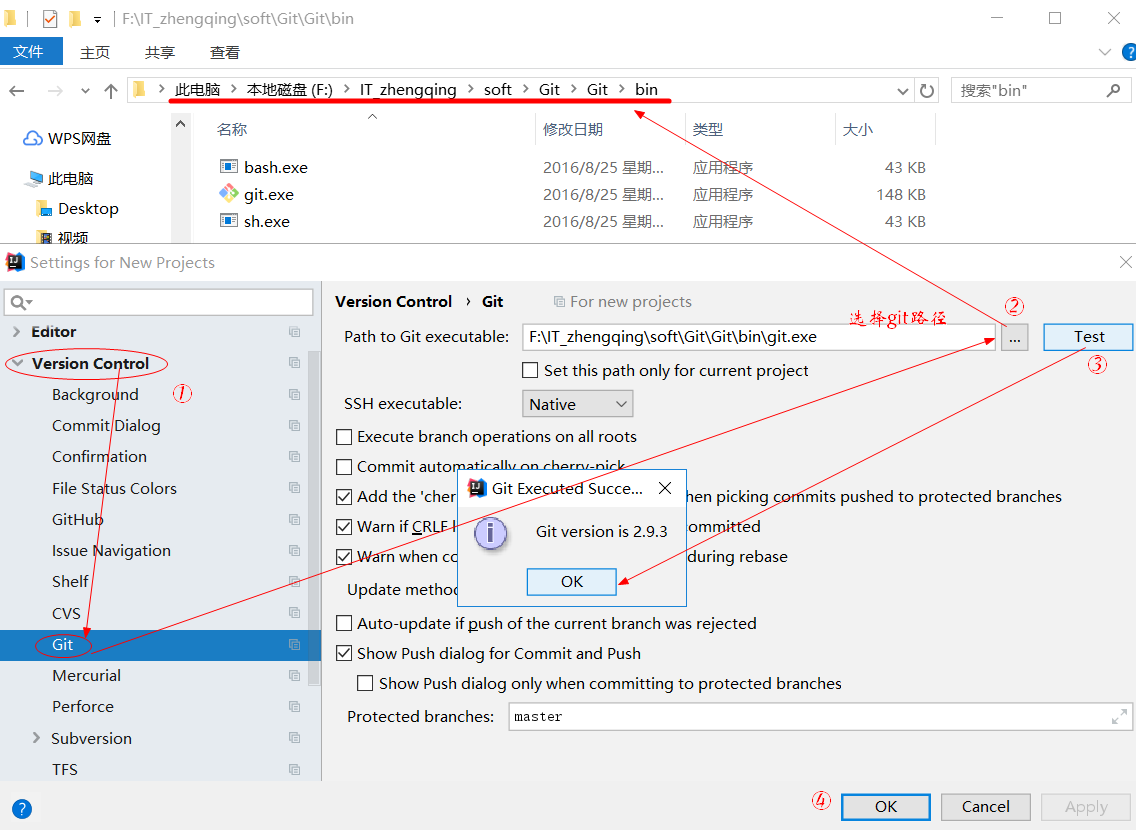
Task: Click the Settings search input field
Action: [159, 302]
